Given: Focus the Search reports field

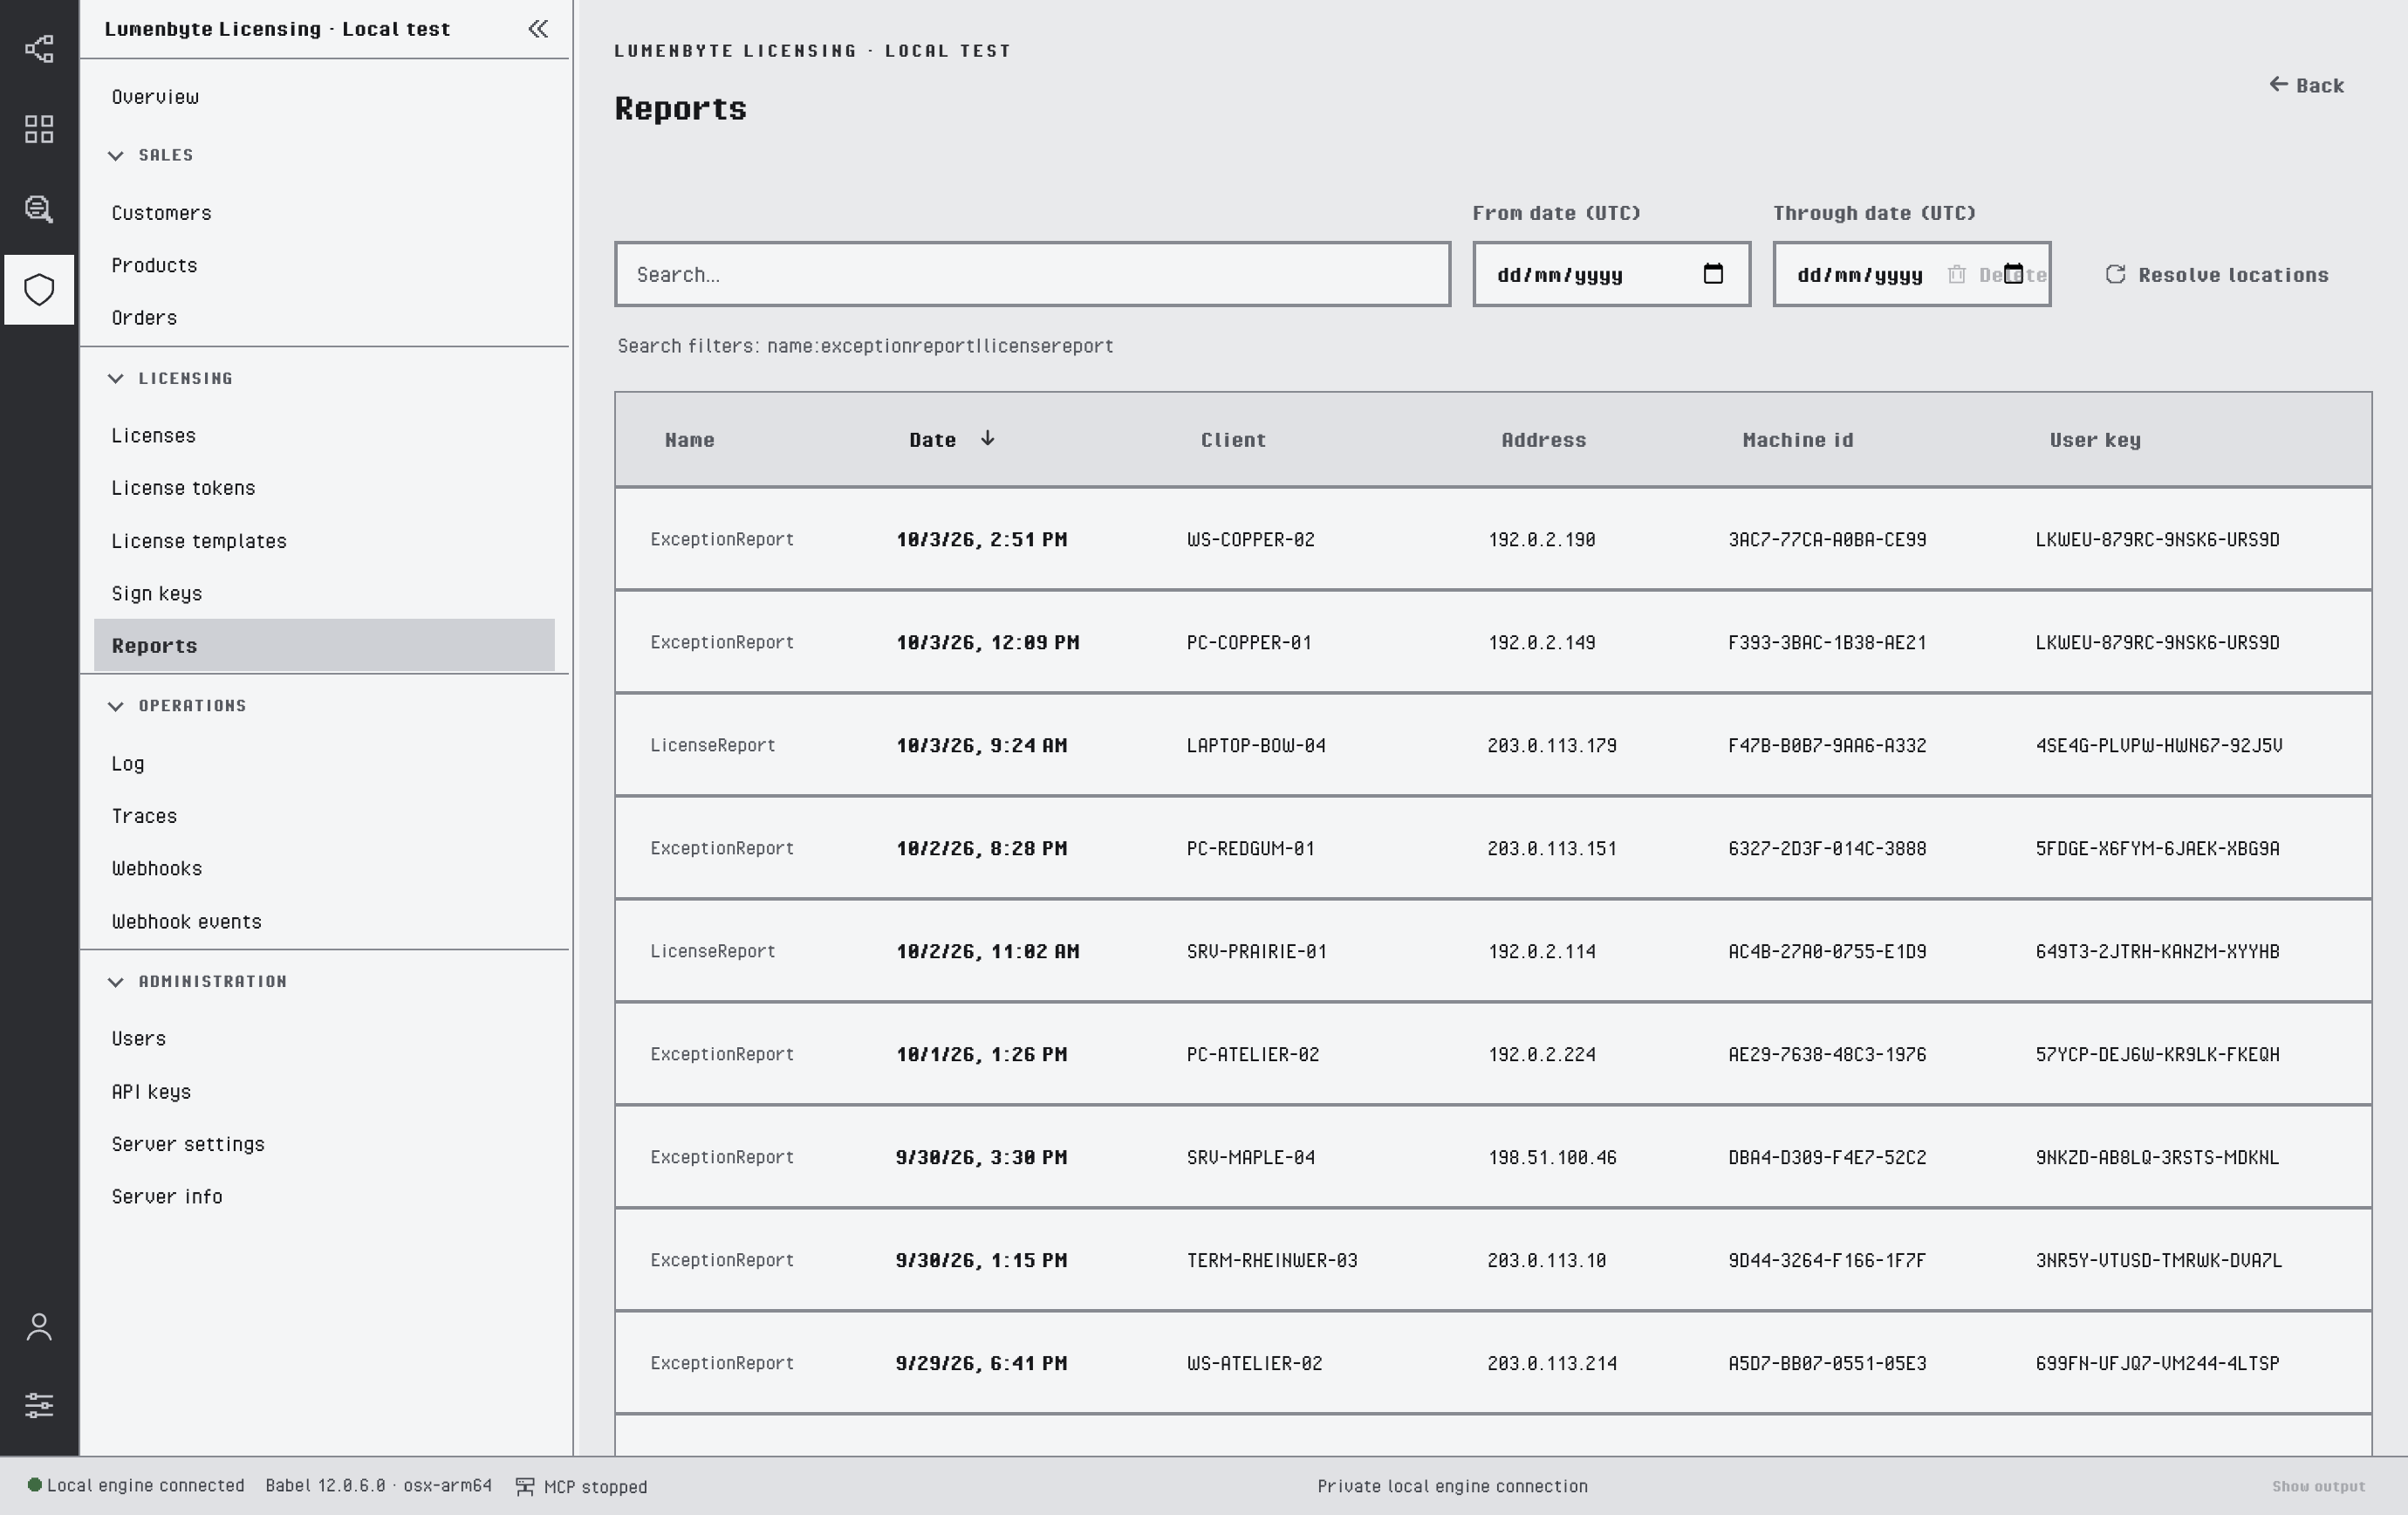Looking at the screenshot, I should pos(1032,274).
